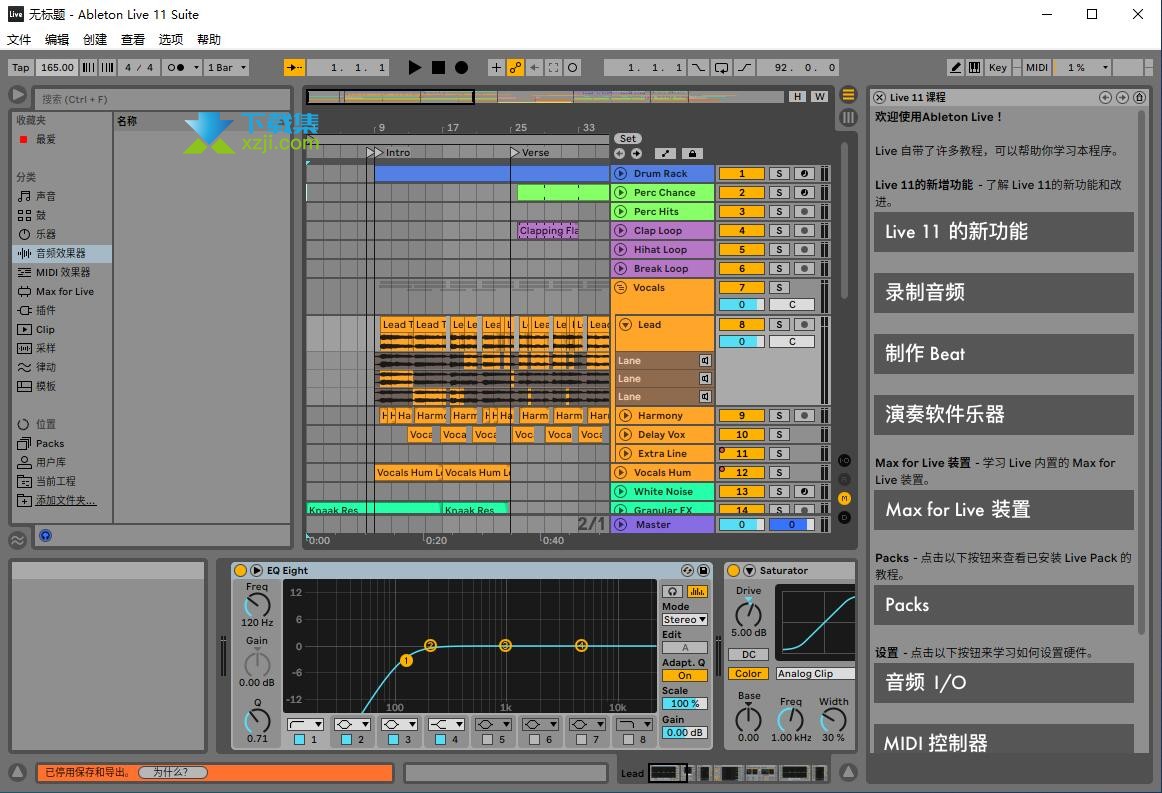The image size is (1162, 793).
Task: Solo the Perc Hits track
Action: [779, 211]
